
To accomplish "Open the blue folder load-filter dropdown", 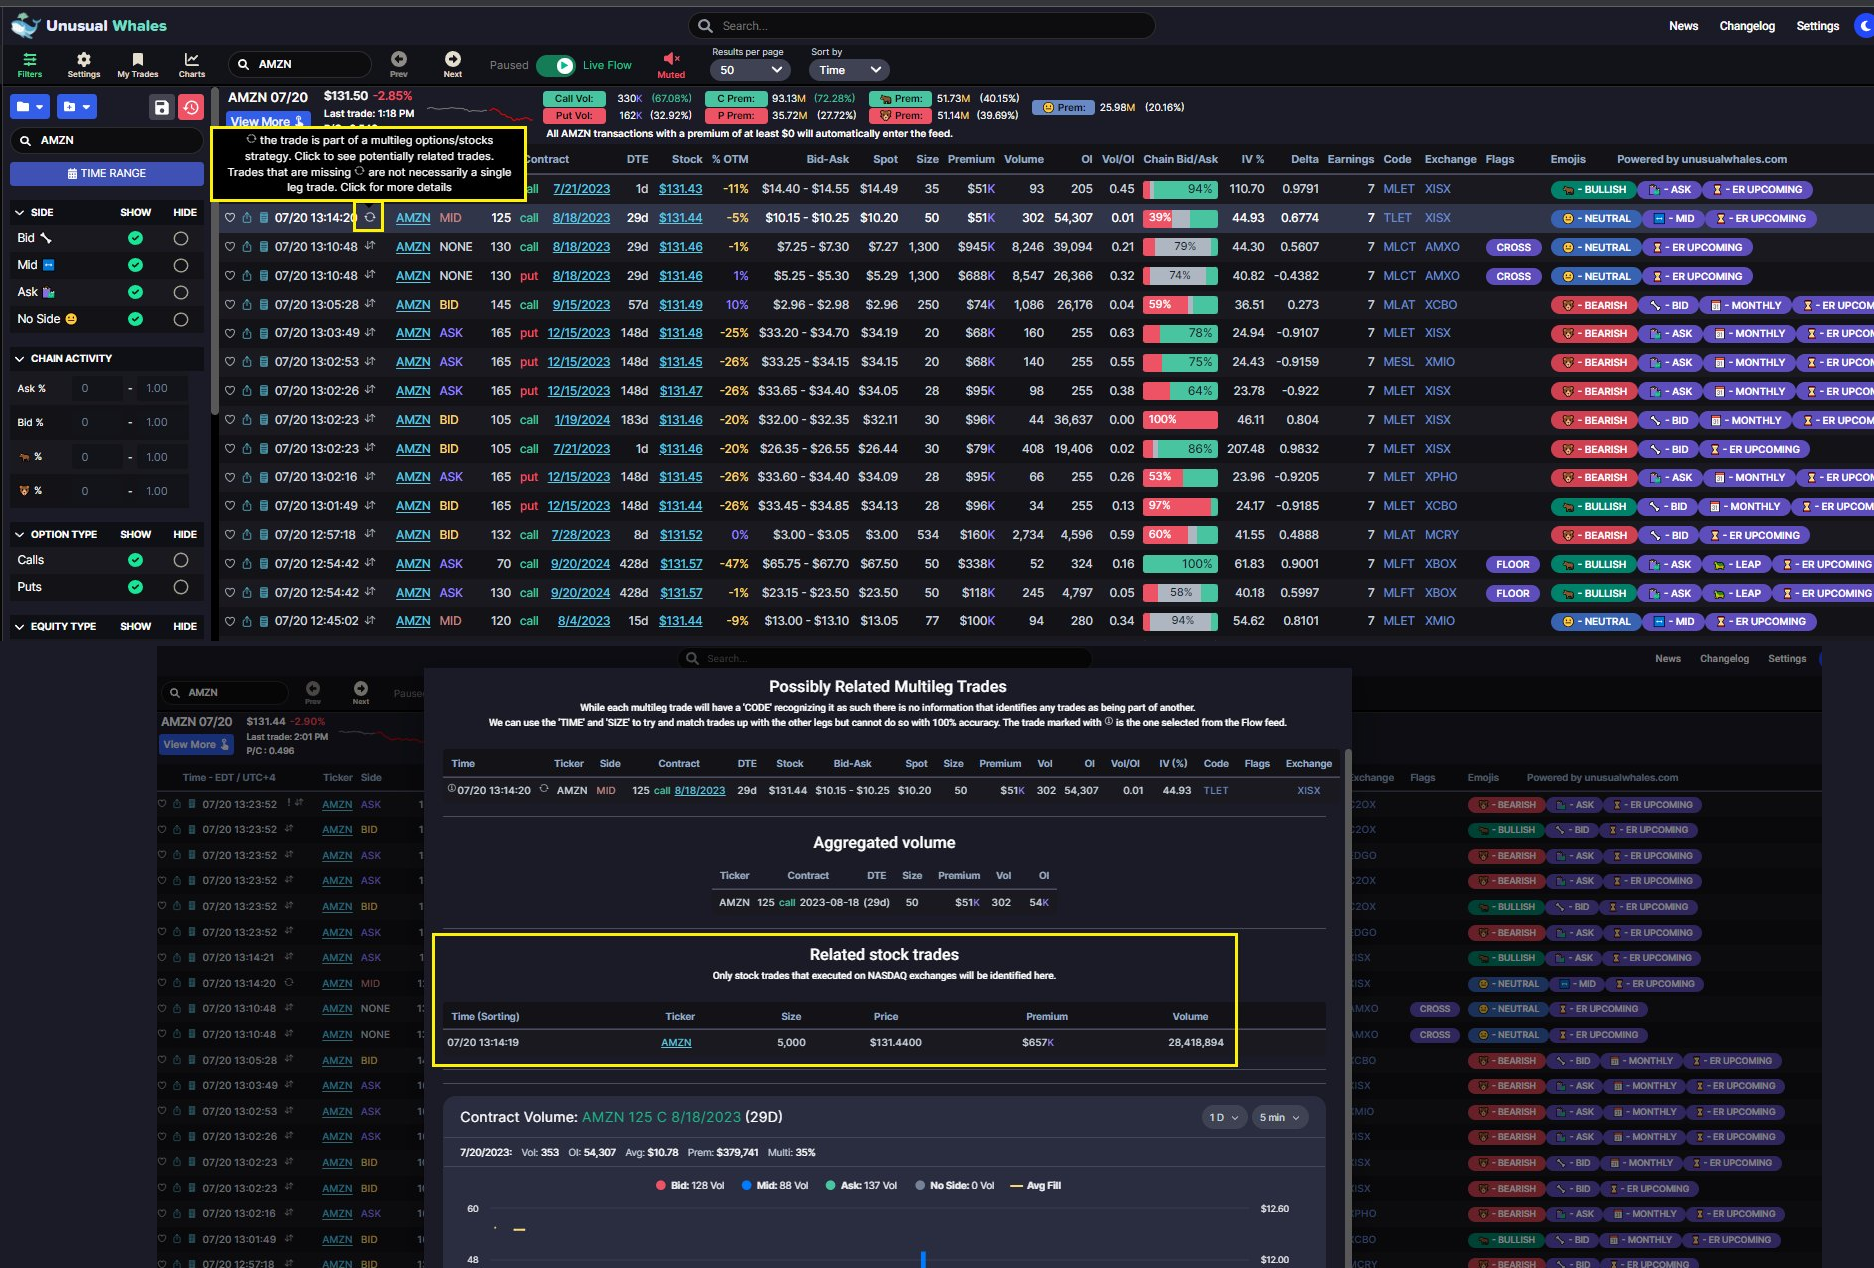I will tap(30, 106).
